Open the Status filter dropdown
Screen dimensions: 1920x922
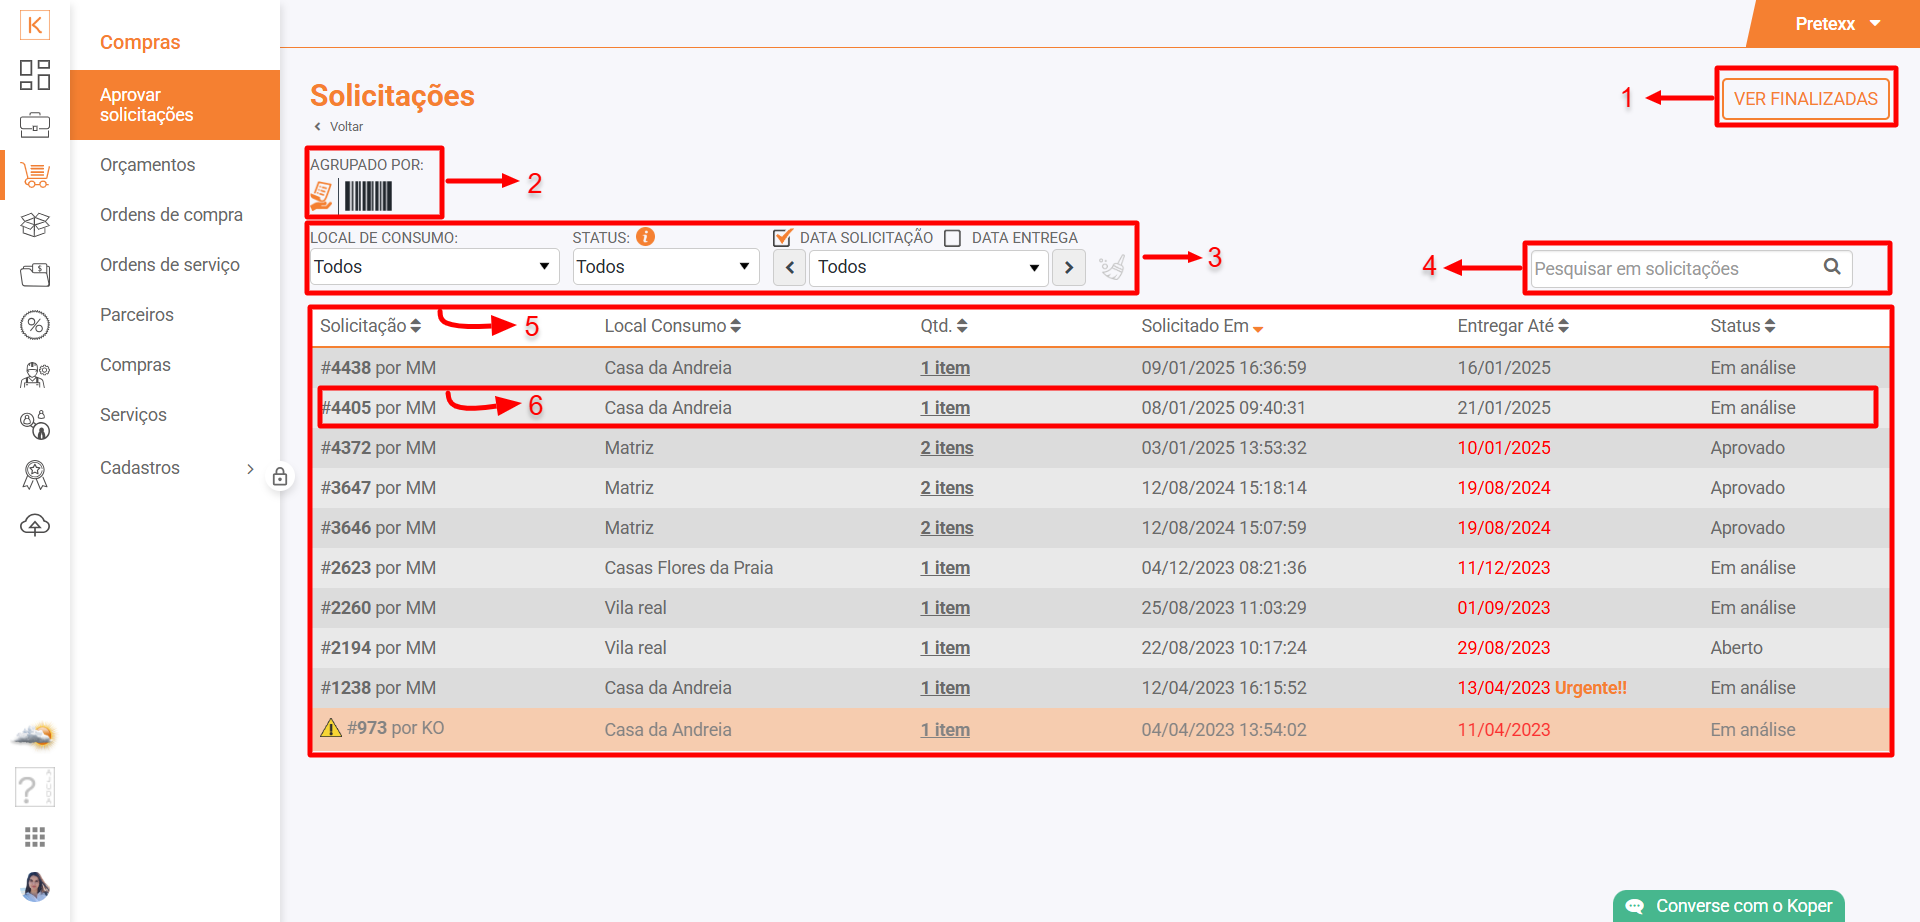664,267
